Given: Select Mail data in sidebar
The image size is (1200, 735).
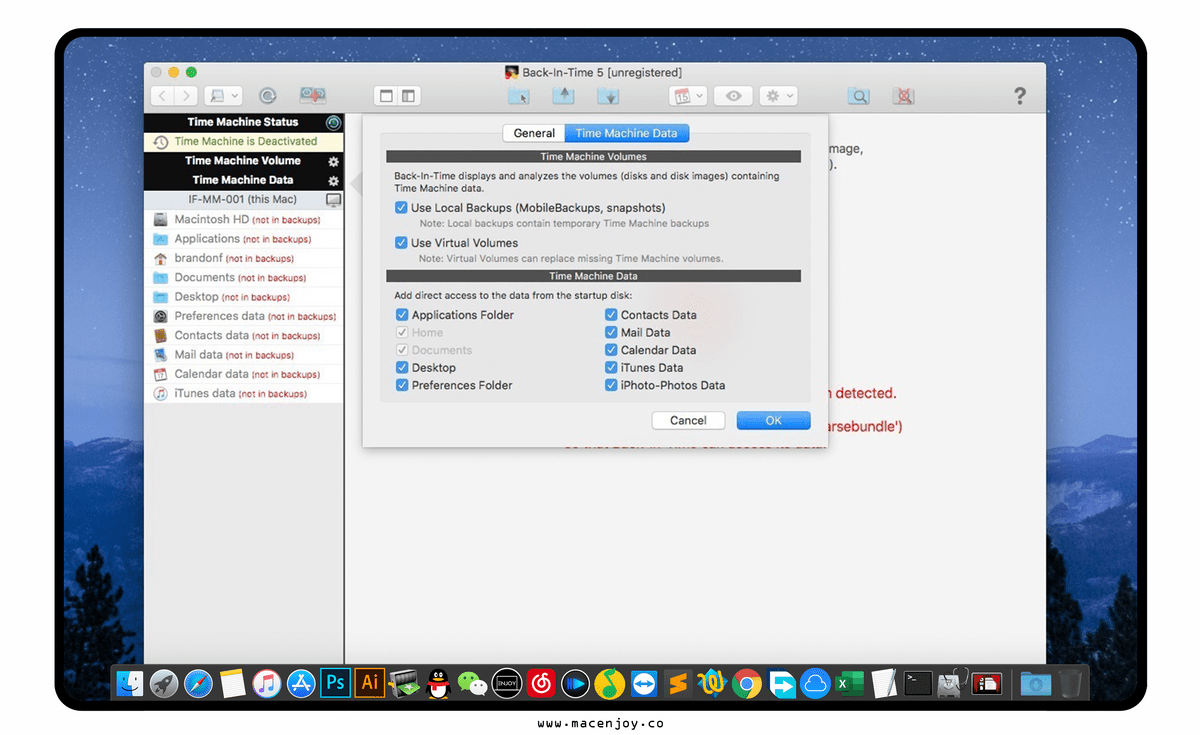Looking at the screenshot, I should [x=244, y=355].
